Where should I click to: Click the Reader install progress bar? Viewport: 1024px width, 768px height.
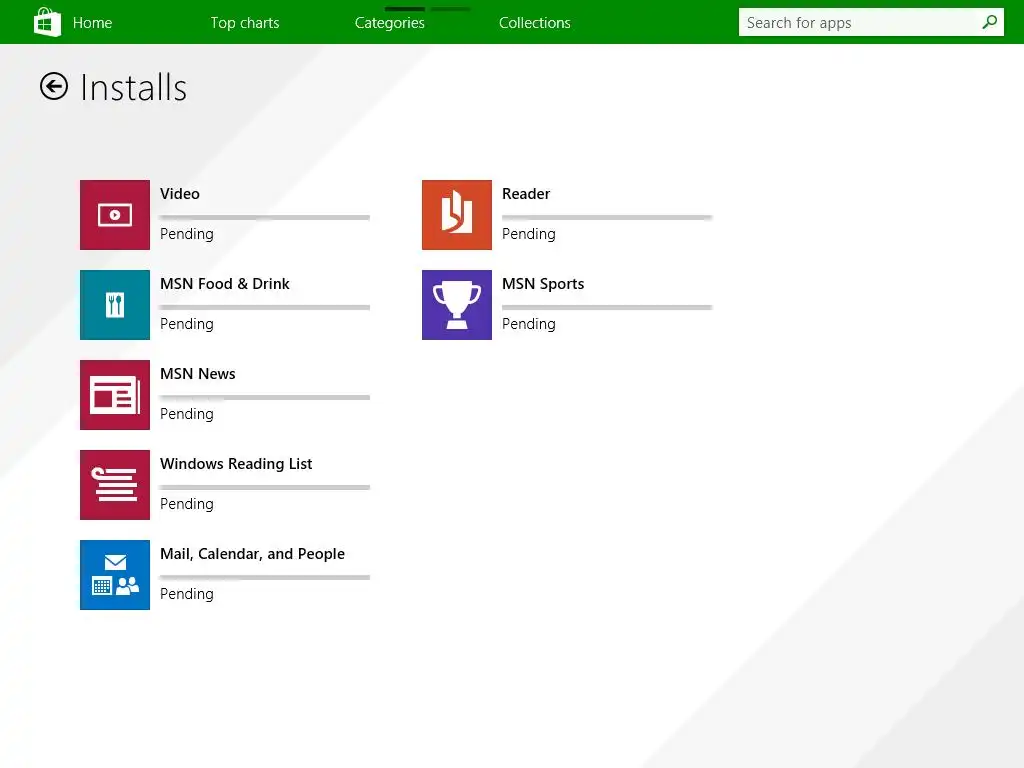click(x=607, y=217)
